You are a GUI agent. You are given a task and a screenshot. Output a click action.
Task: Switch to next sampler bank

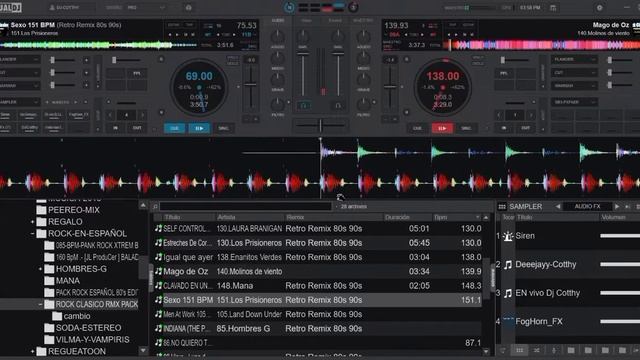[x=617, y=207]
